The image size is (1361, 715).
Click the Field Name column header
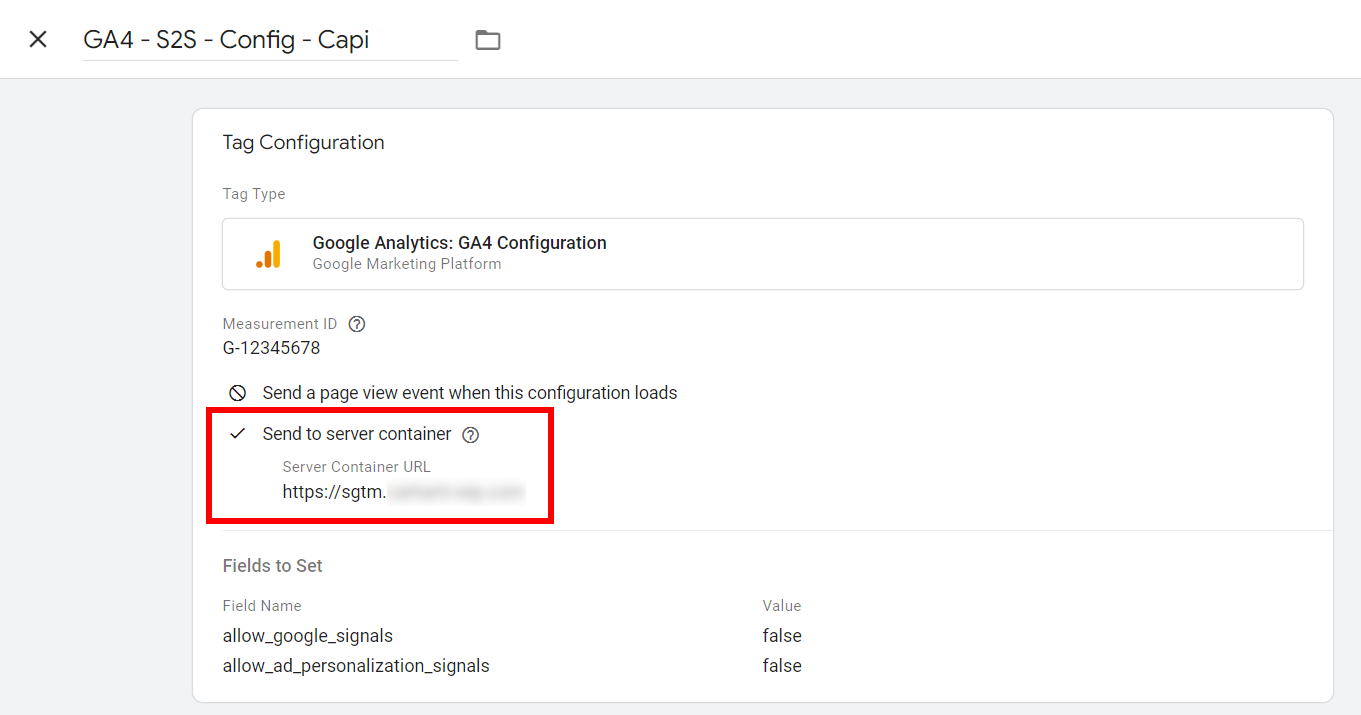(262, 605)
